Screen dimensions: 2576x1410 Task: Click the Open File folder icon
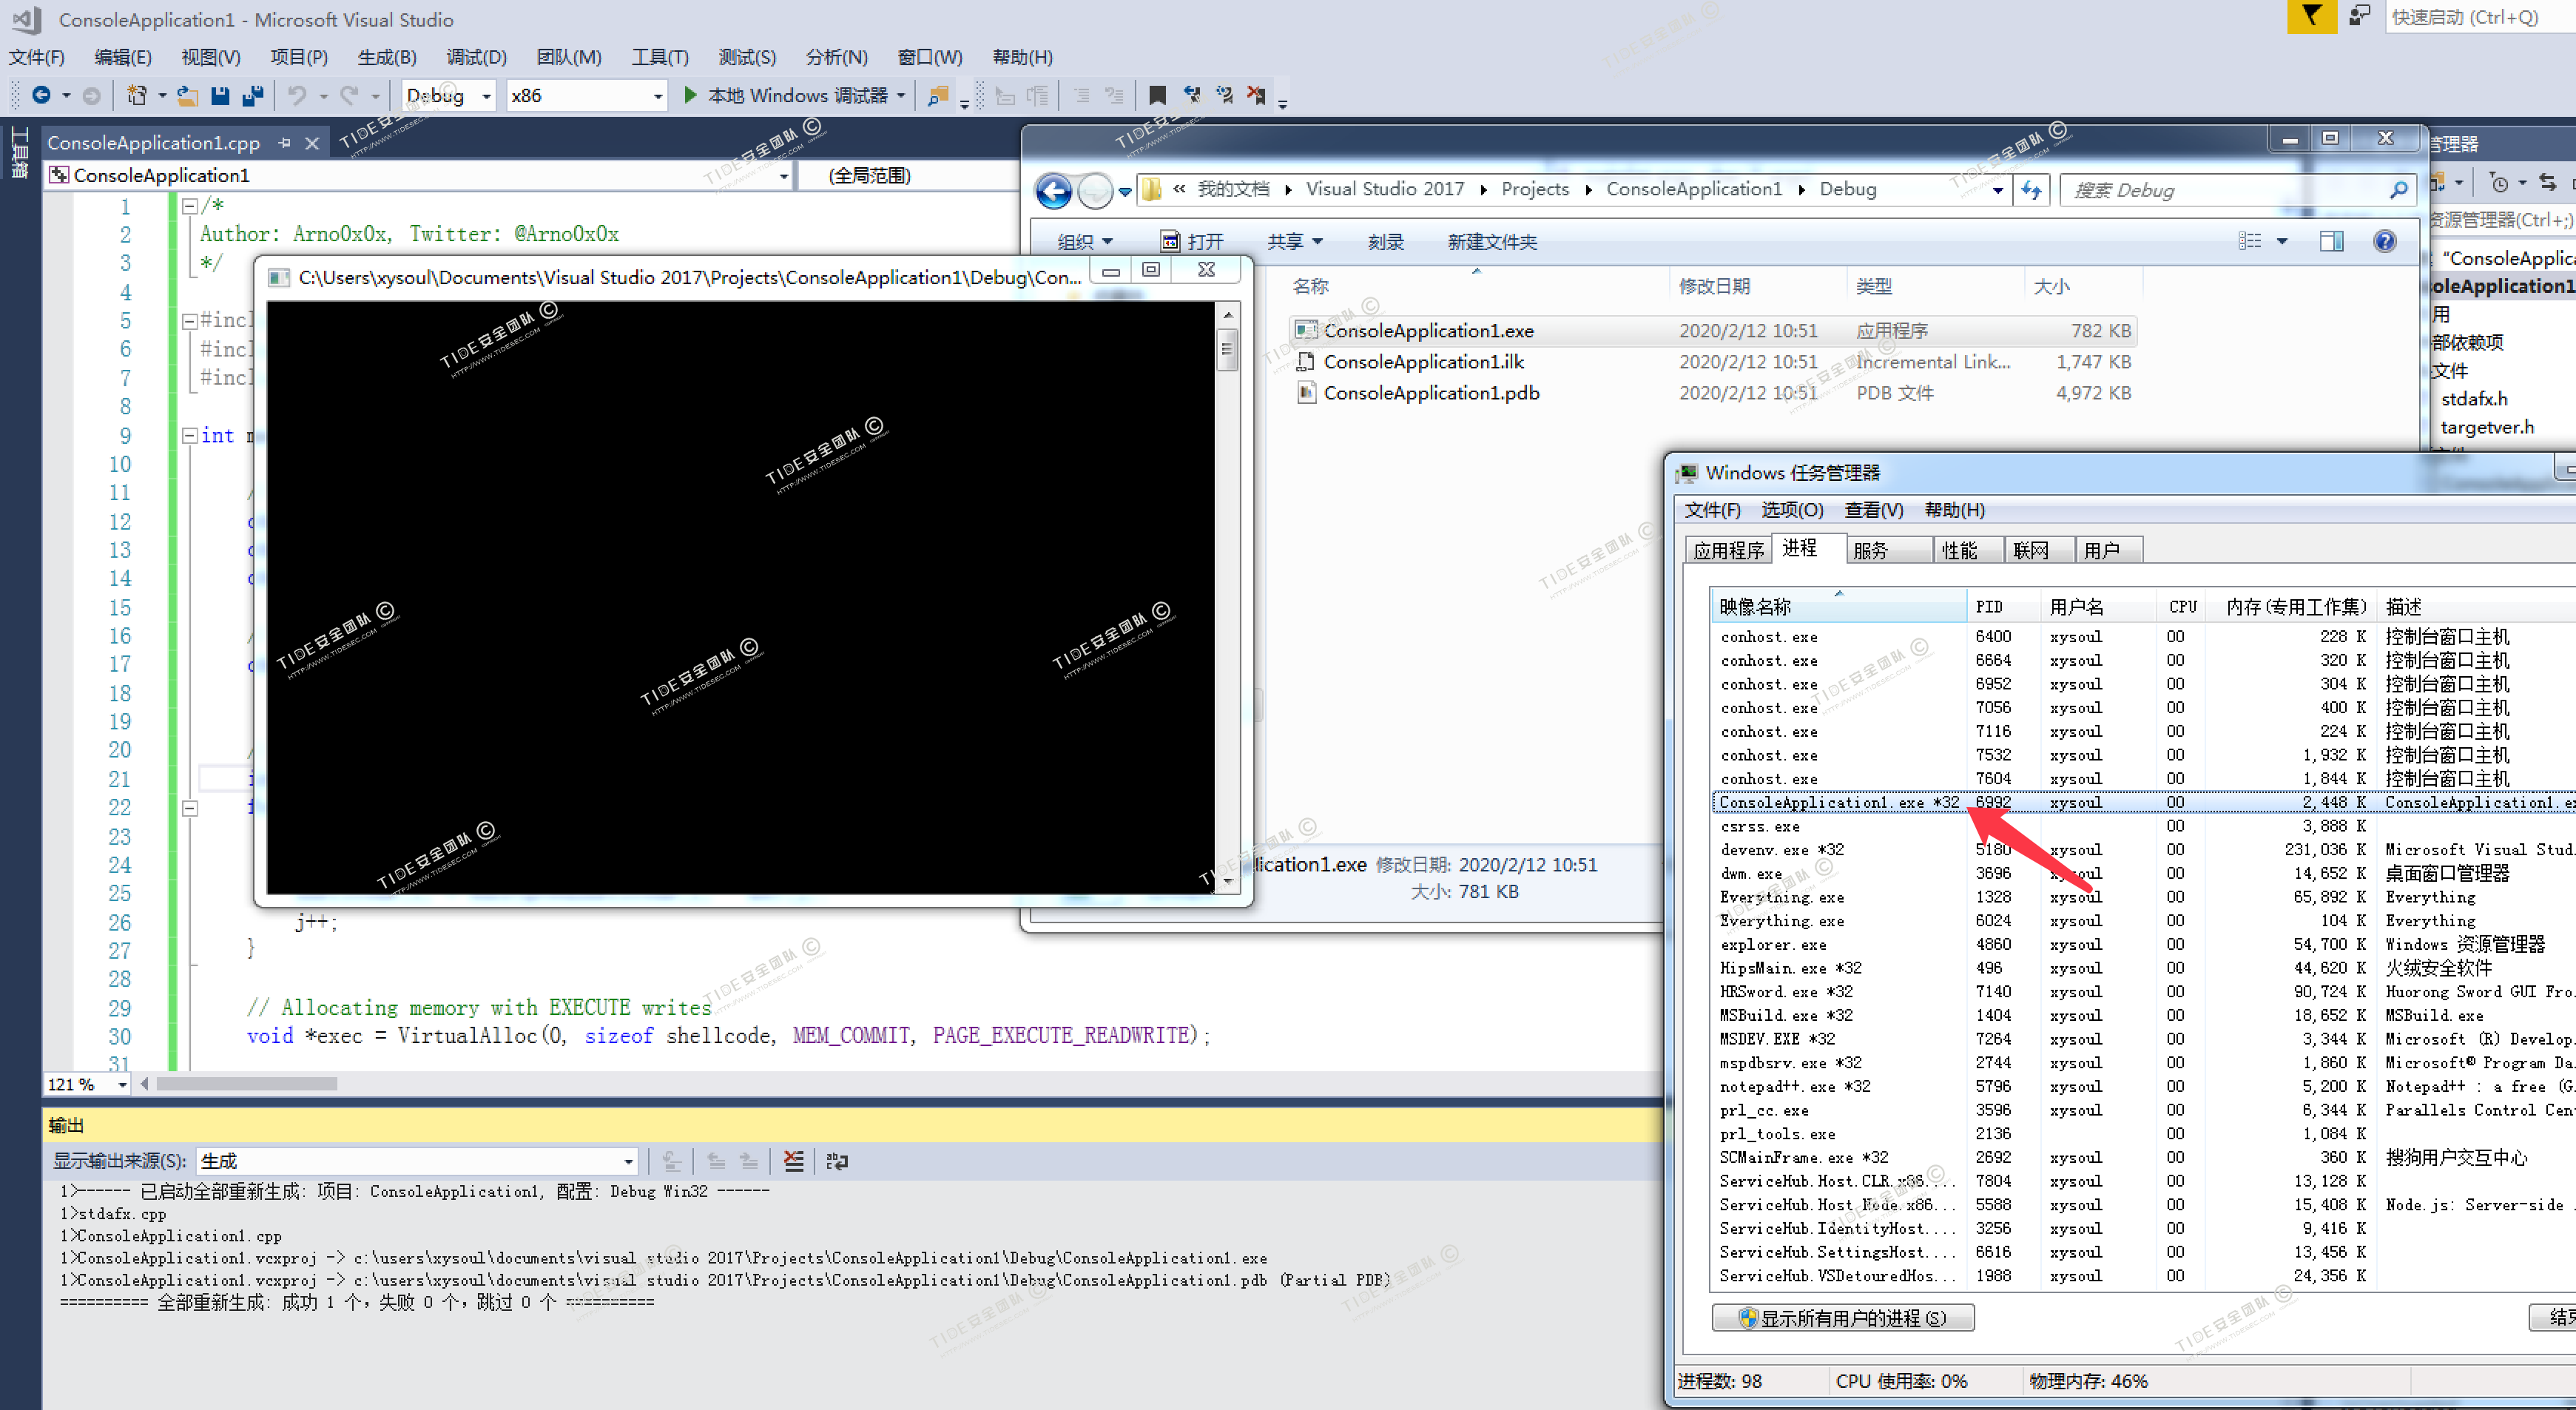(x=186, y=96)
